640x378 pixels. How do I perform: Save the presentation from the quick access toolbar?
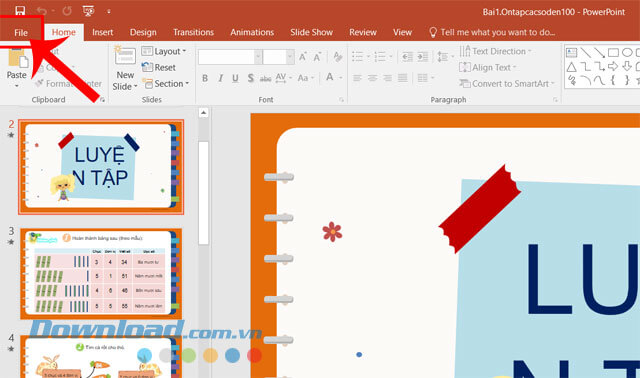click(x=20, y=11)
